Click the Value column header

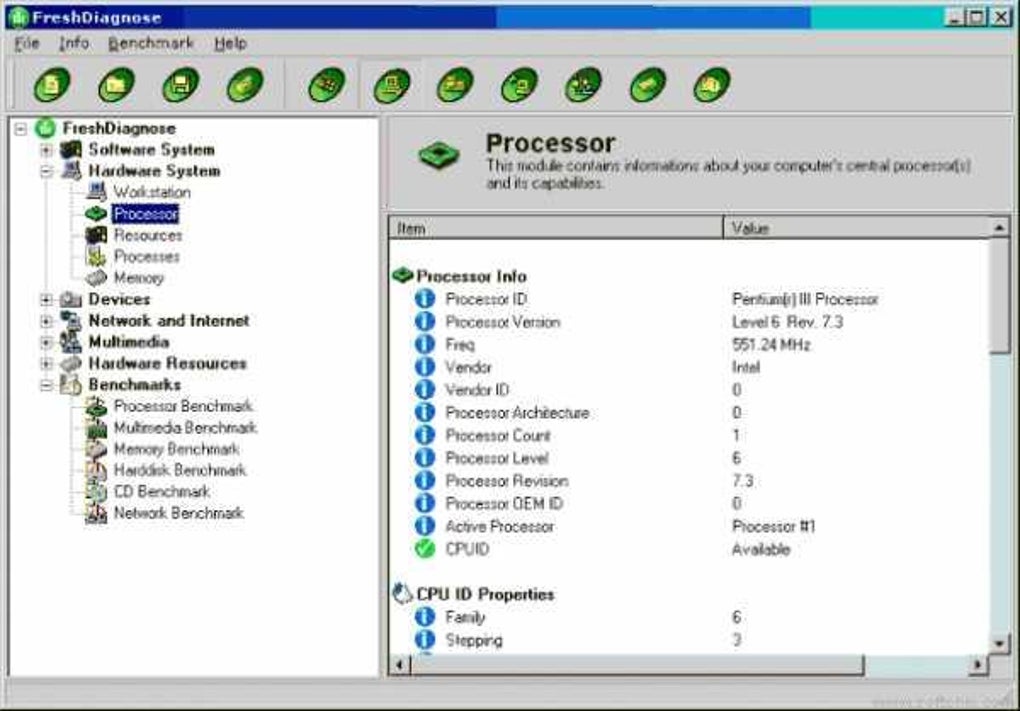pyautogui.click(x=856, y=228)
